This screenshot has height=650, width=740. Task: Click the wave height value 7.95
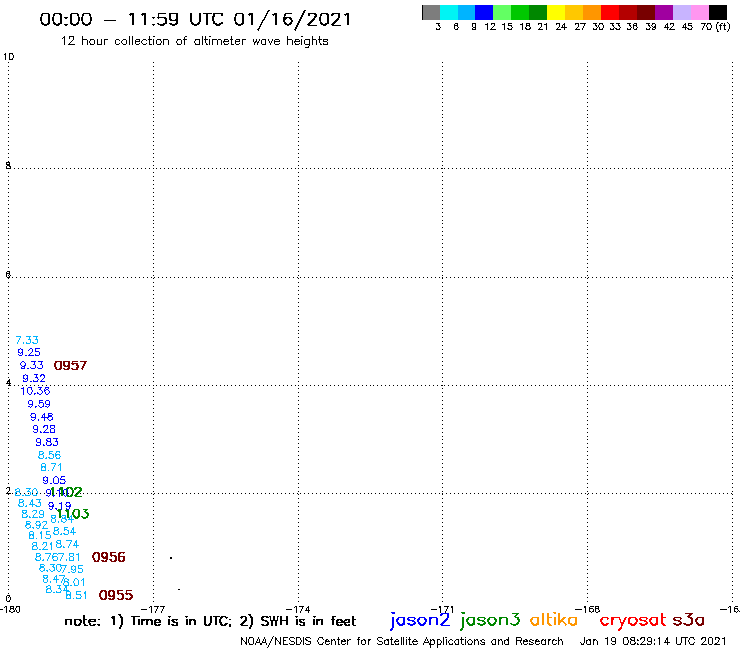[x=73, y=570]
